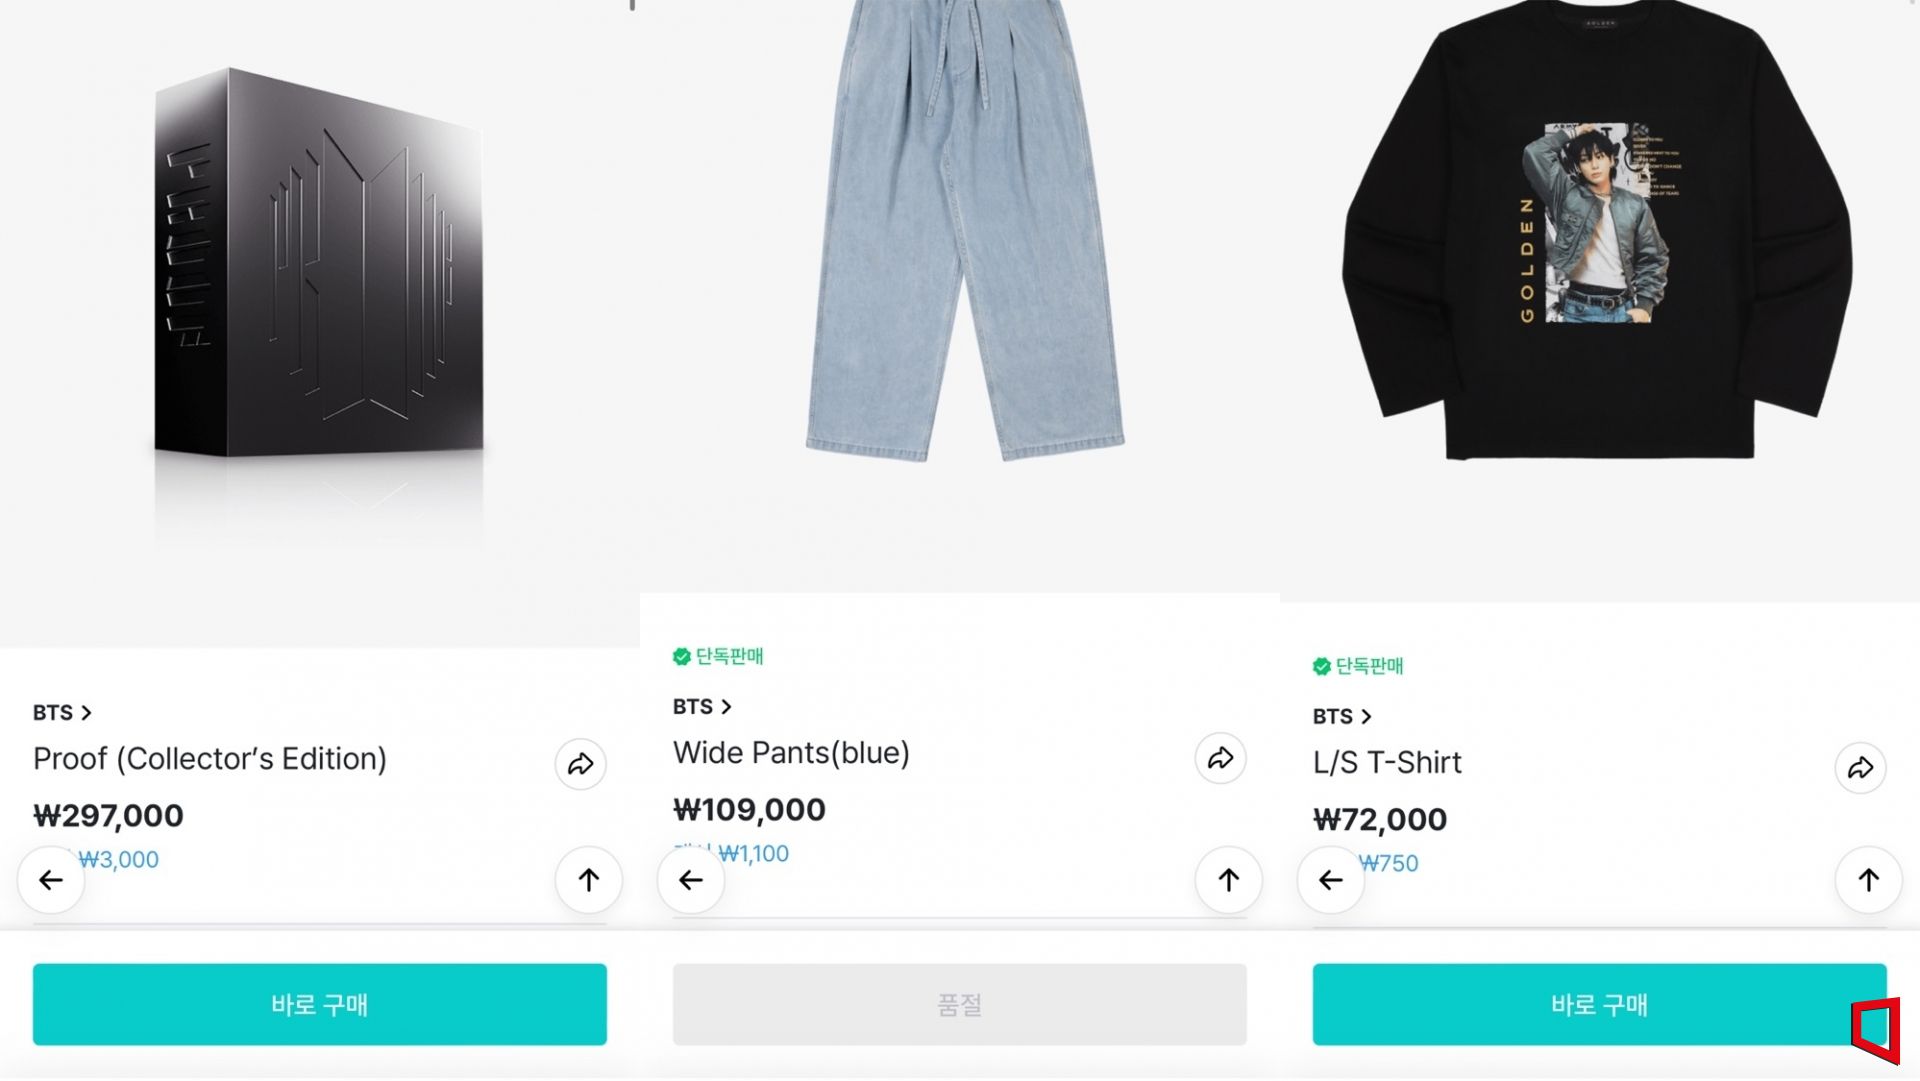Share the Proof (Collector's Edition) product

pyautogui.click(x=580, y=765)
